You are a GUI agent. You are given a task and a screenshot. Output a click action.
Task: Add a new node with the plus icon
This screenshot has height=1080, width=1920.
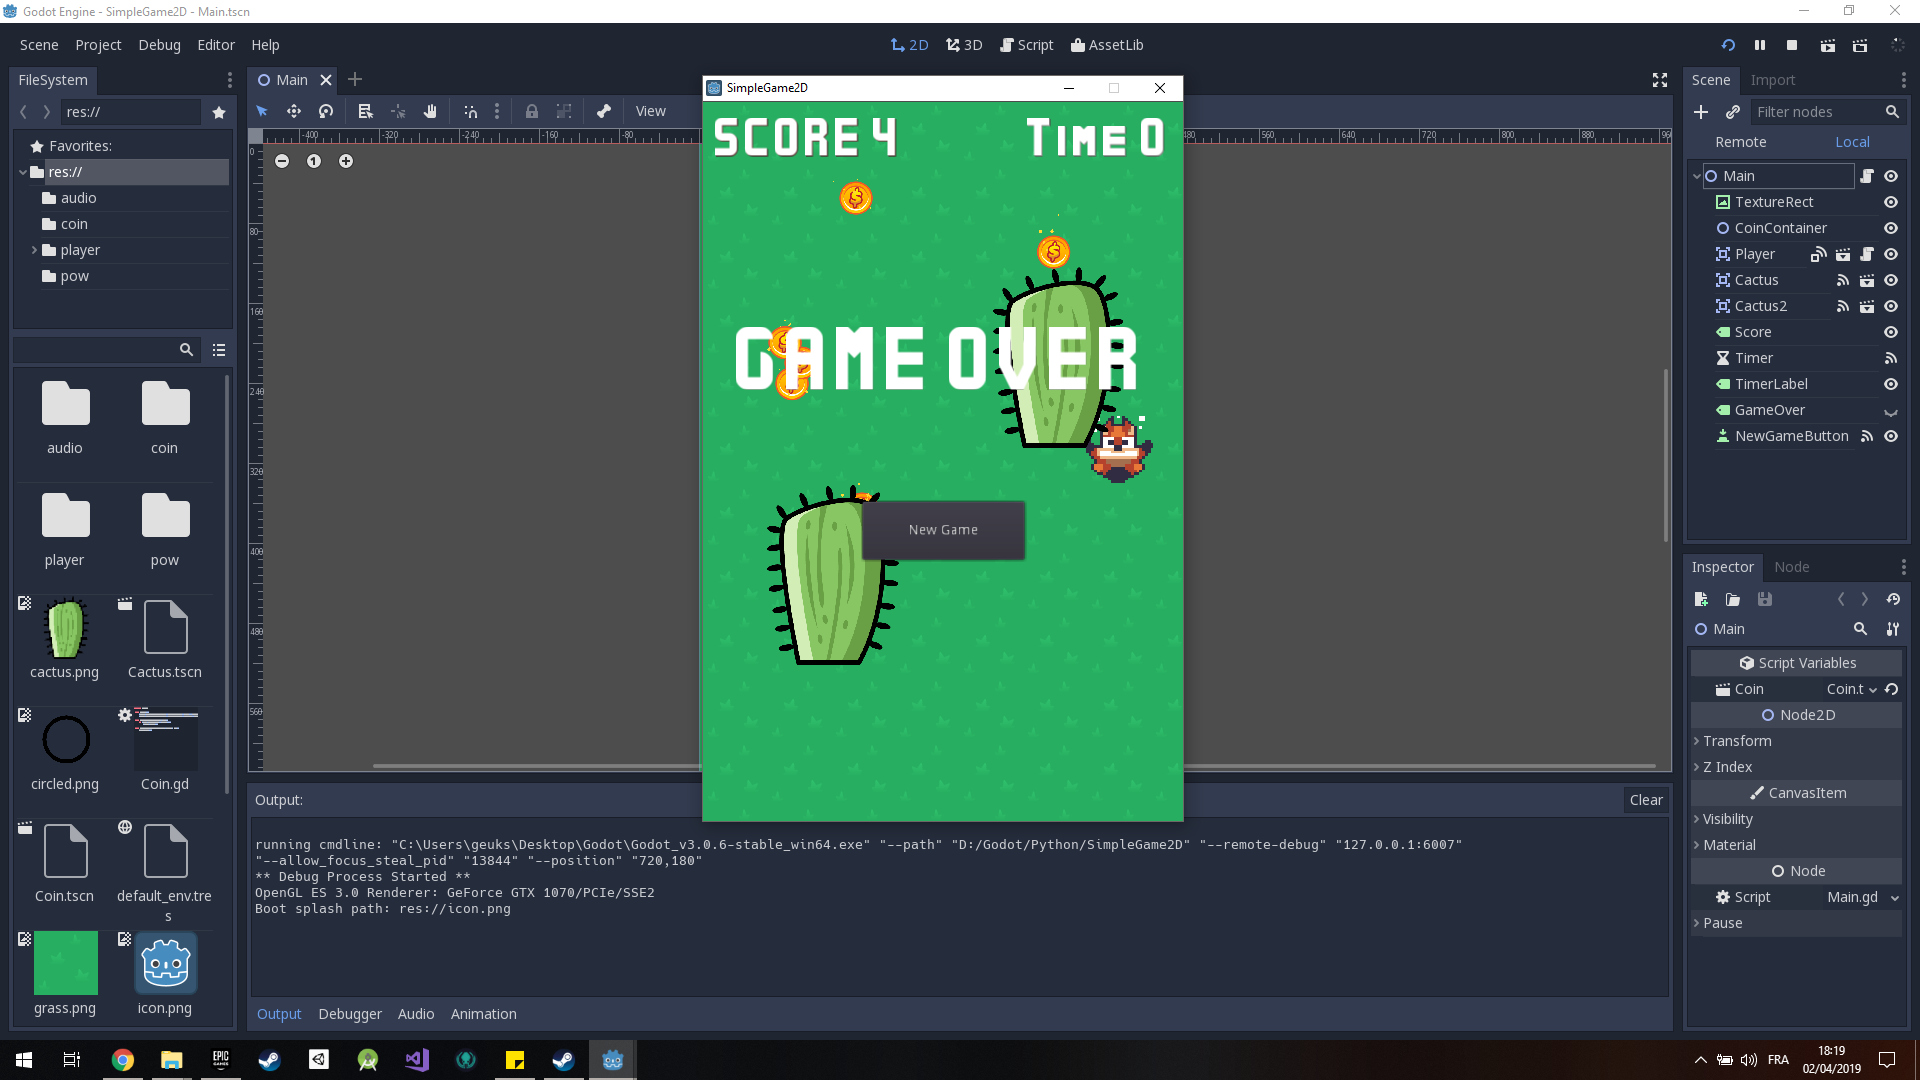[1701, 112]
